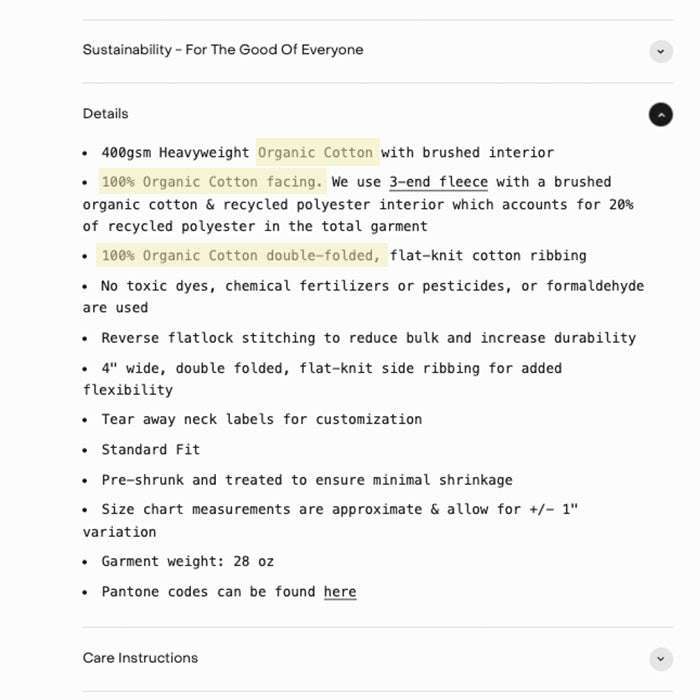Click highlighted Organic Cotton in the 400gsm line
Viewport: 700px width, 700px height.
pyautogui.click(x=316, y=153)
